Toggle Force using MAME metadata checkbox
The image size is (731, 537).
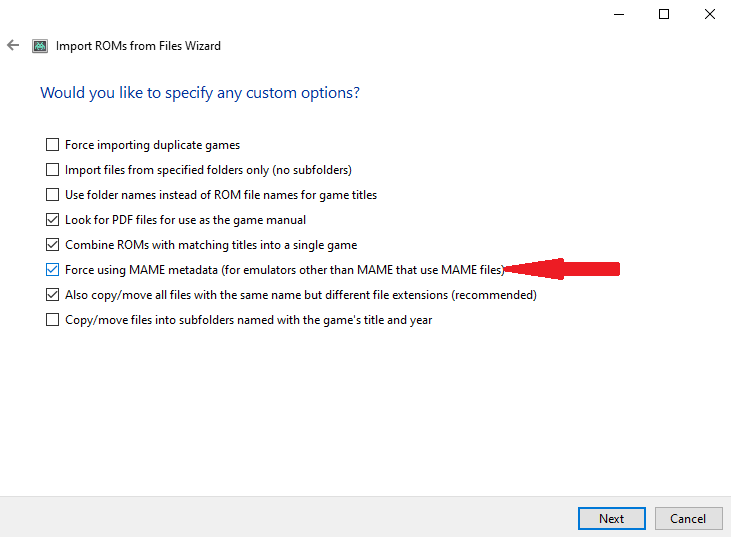point(52,269)
